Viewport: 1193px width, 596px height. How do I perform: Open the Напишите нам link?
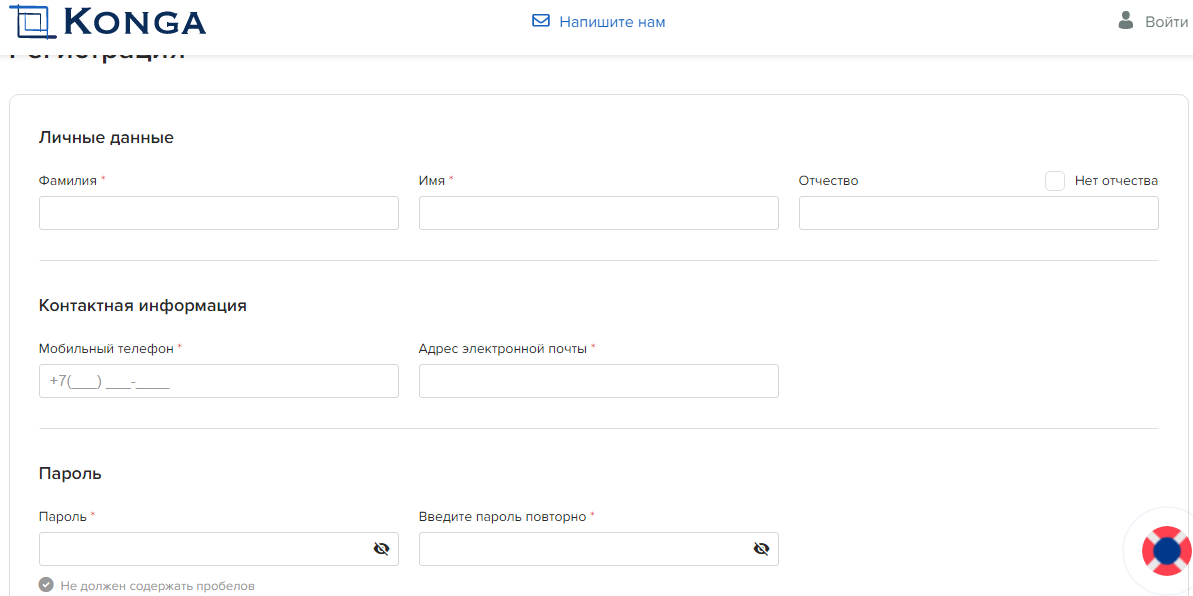(x=612, y=22)
